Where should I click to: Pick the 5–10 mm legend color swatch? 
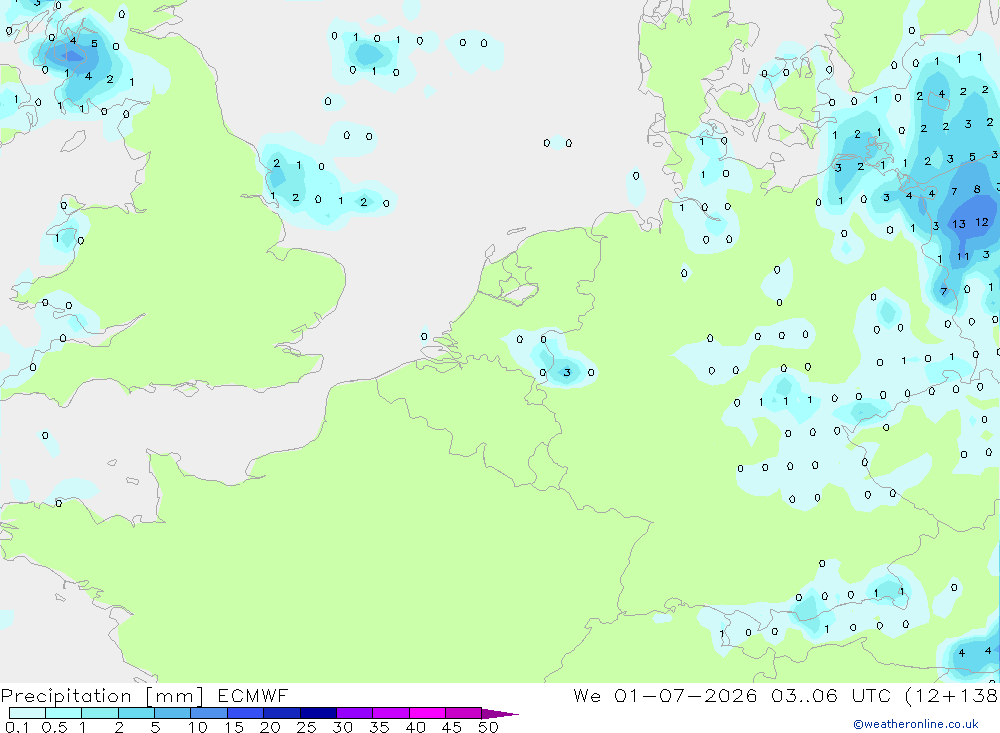pyautogui.click(x=173, y=713)
